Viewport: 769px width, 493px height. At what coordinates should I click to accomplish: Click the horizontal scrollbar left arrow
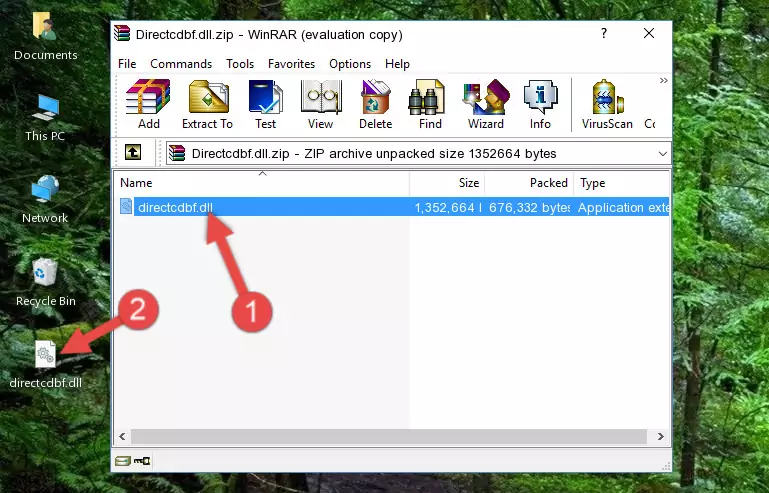pyautogui.click(x=123, y=436)
